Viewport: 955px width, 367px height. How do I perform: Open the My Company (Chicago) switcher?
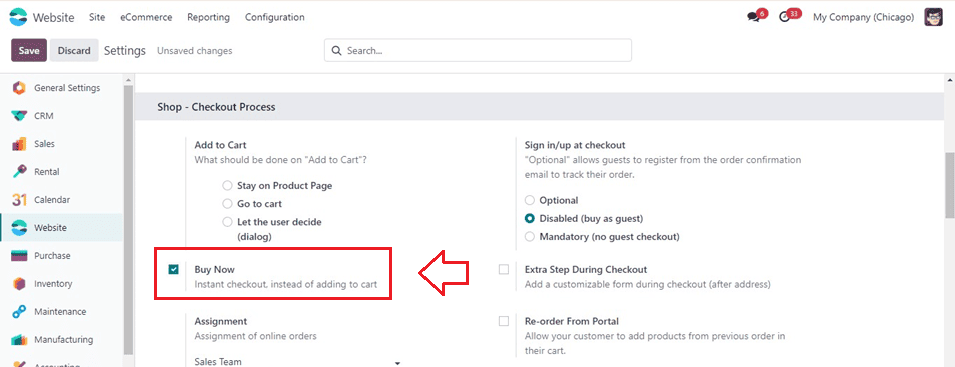pyautogui.click(x=864, y=17)
